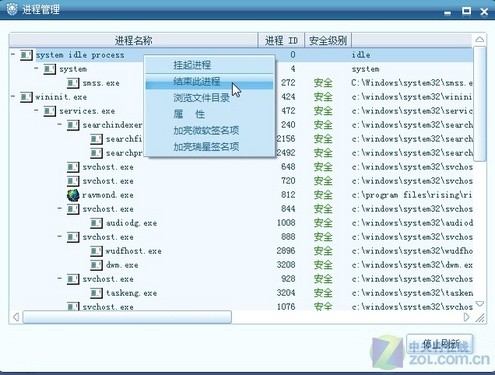This screenshot has height=375, width=495.
Task: Click the vertical scrollbar up arrow
Action: [480, 39]
